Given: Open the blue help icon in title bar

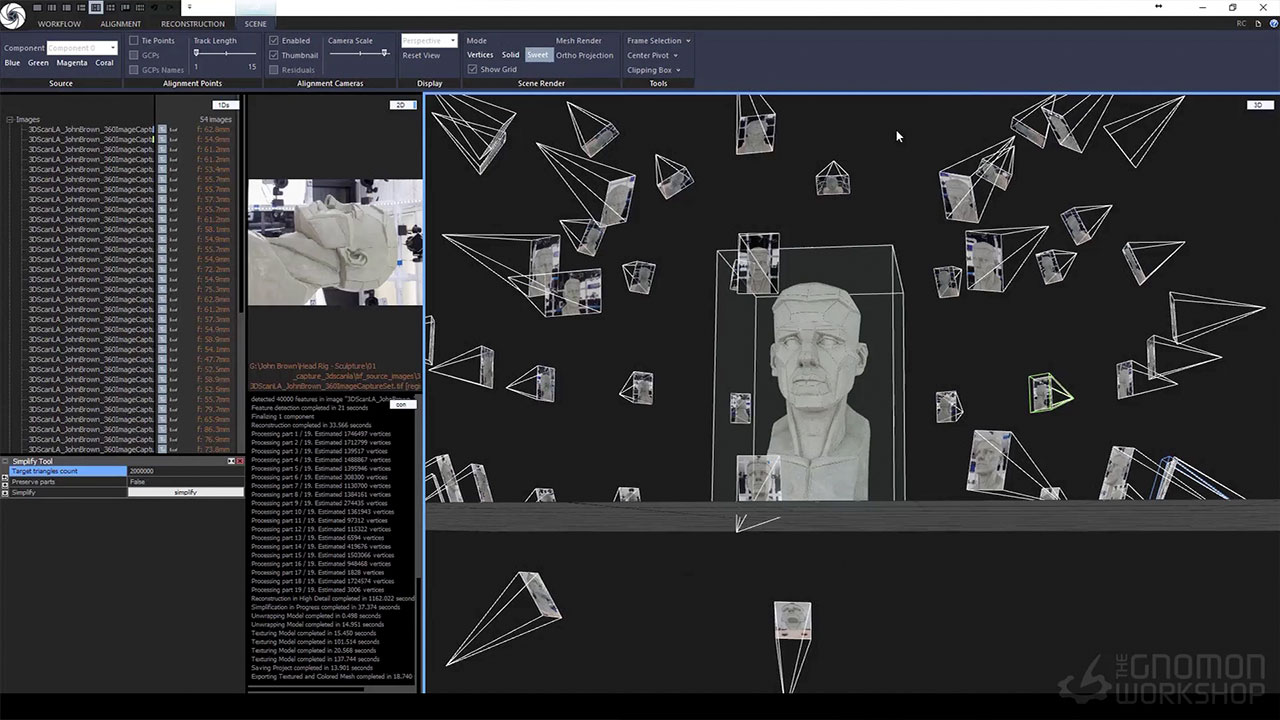Looking at the screenshot, I should [1270, 23].
